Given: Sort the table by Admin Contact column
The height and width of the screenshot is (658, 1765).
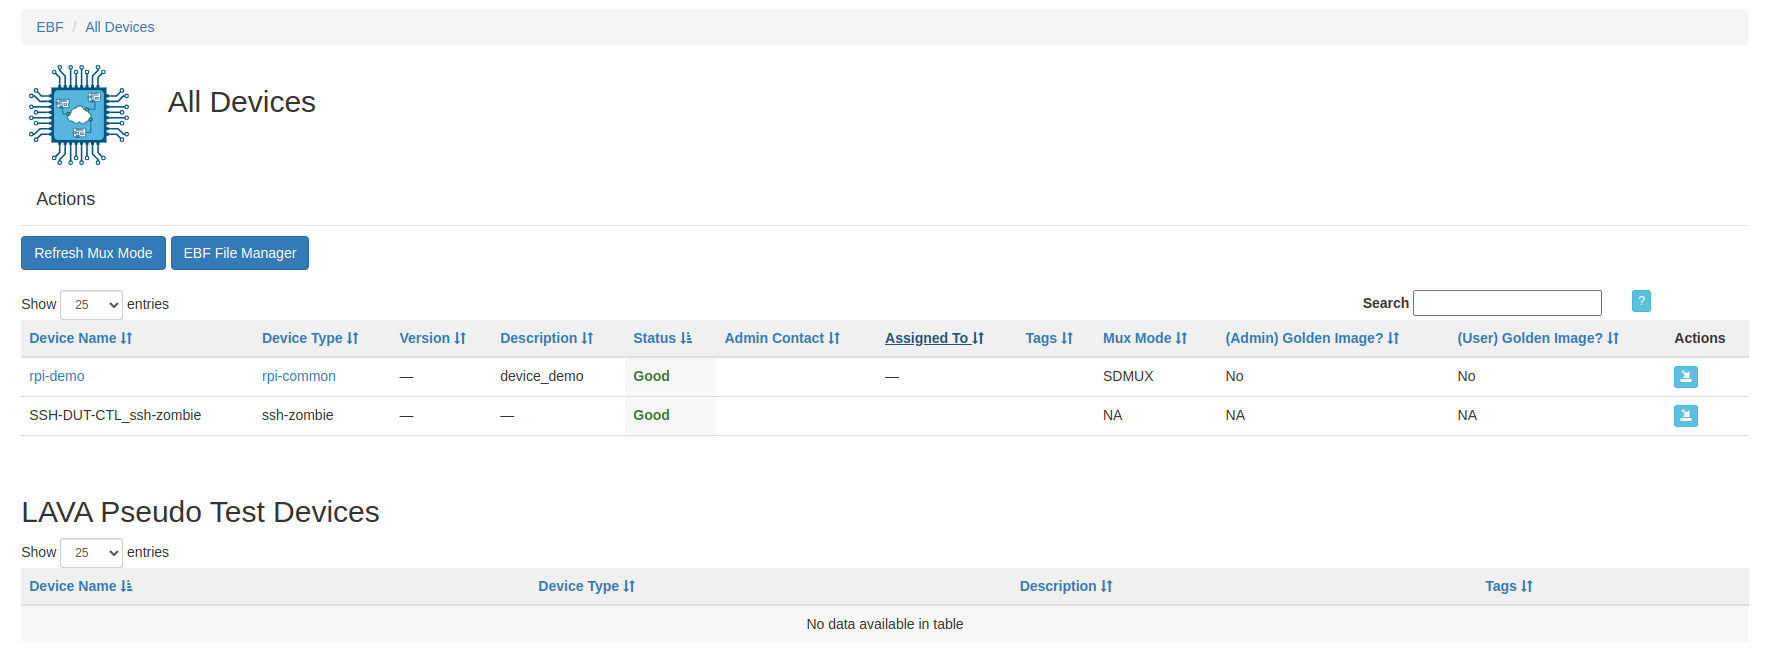Looking at the screenshot, I should 782,338.
